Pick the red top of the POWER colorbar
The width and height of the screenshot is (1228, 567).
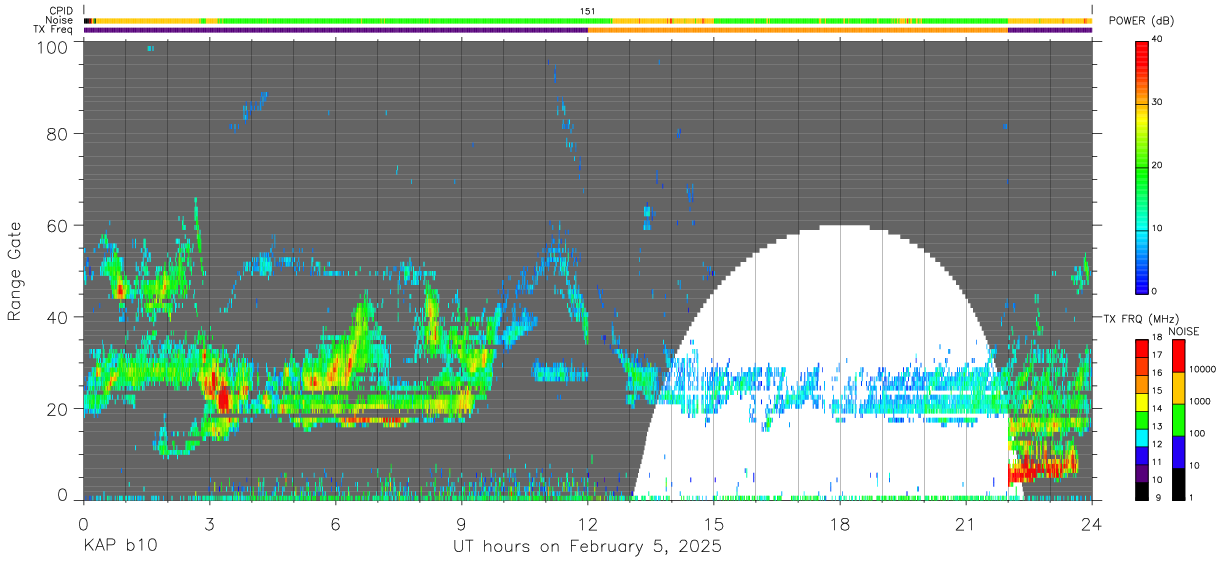[x=1141, y=48]
